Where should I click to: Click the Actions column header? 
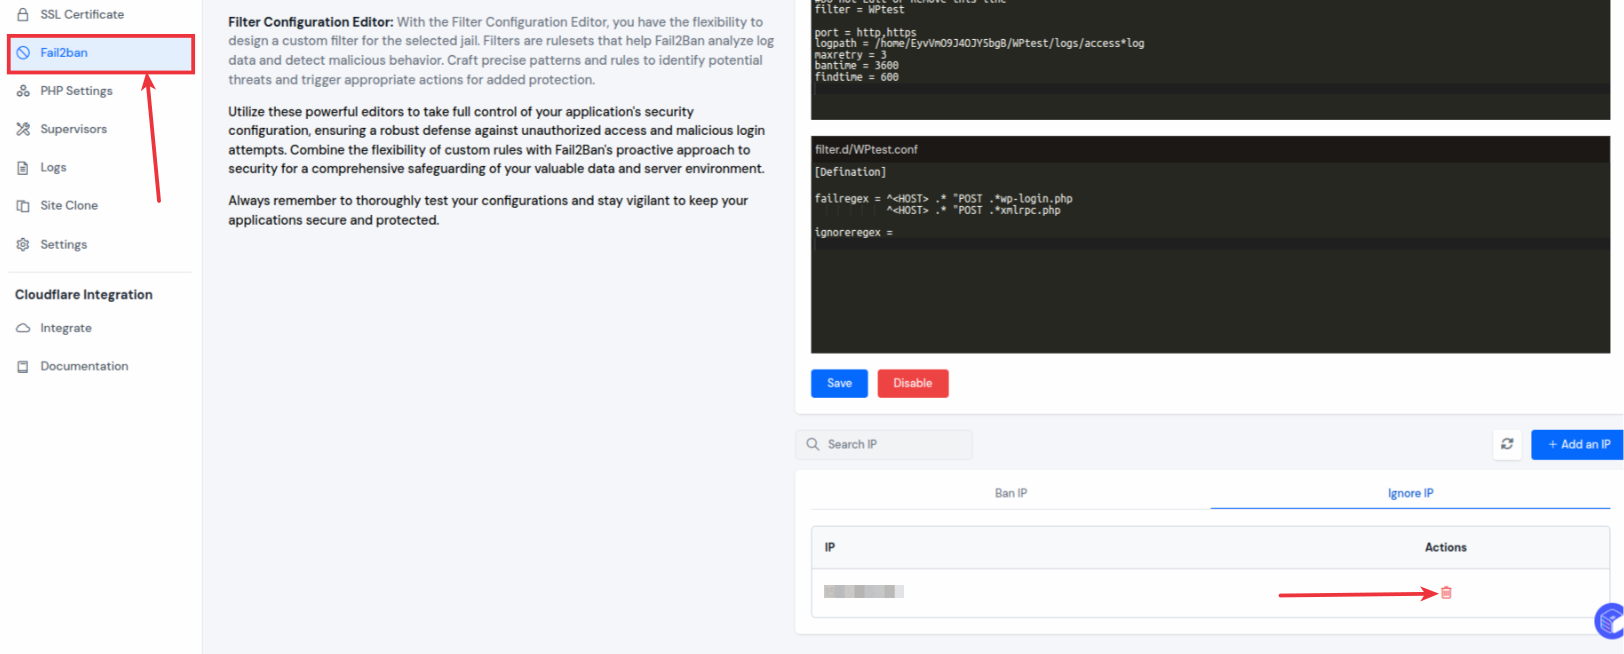[x=1446, y=547]
